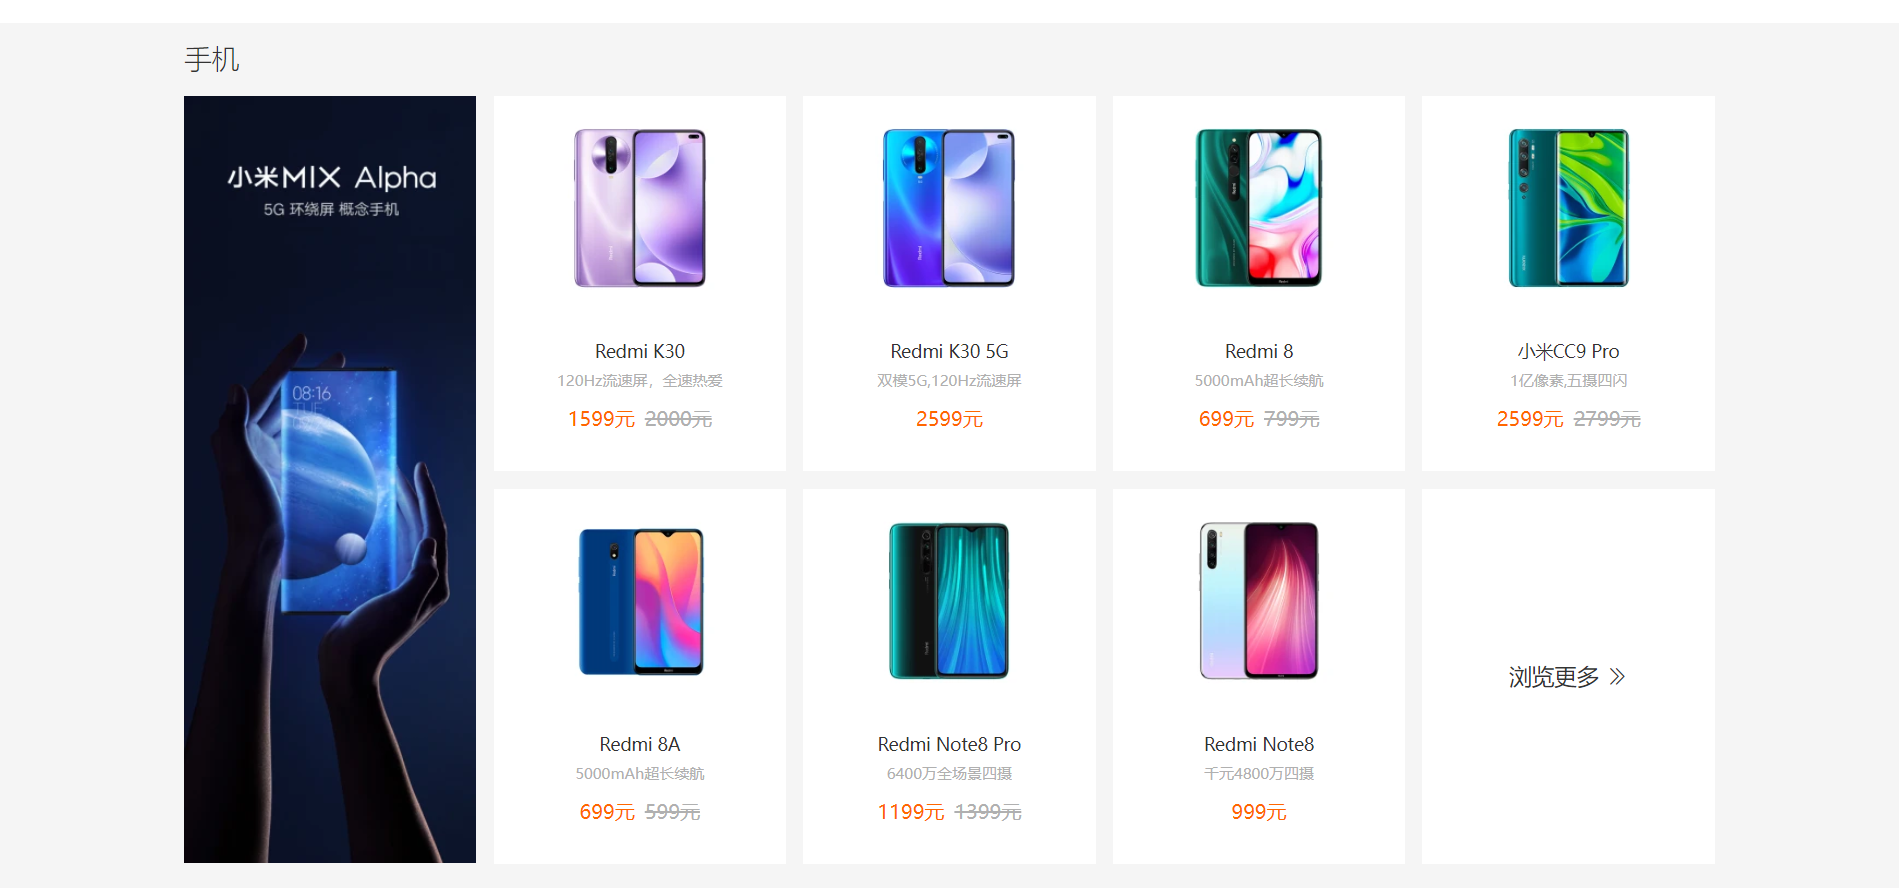This screenshot has width=1899, height=888.
Task: Click the Redmi Note8 Pro phone image
Action: pyautogui.click(x=949, y=601)
